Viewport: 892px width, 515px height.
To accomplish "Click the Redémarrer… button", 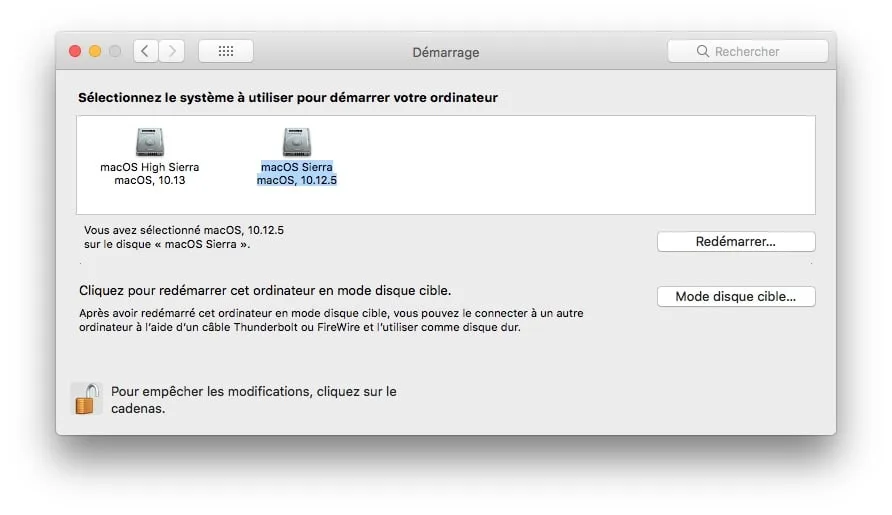I will click(x=736, y=242).
